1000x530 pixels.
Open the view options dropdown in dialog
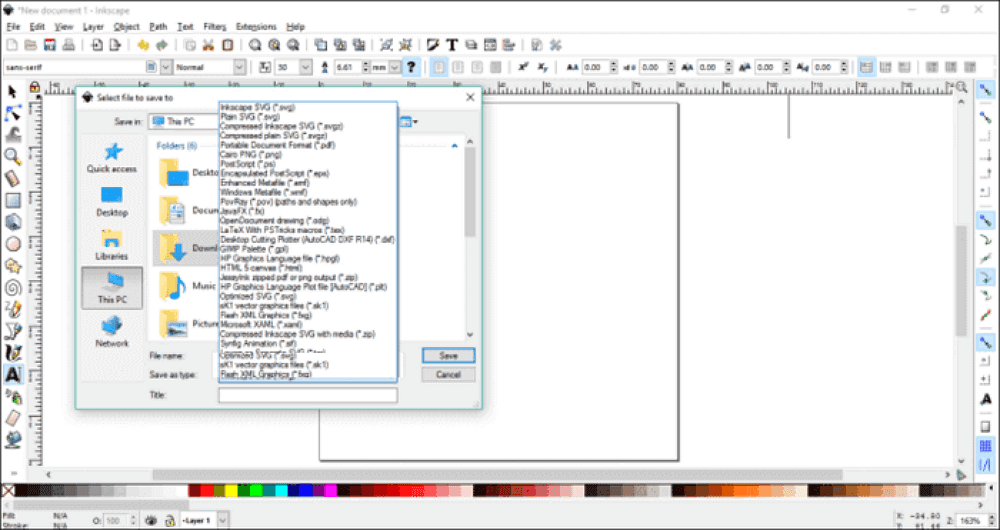click(408, 121)
